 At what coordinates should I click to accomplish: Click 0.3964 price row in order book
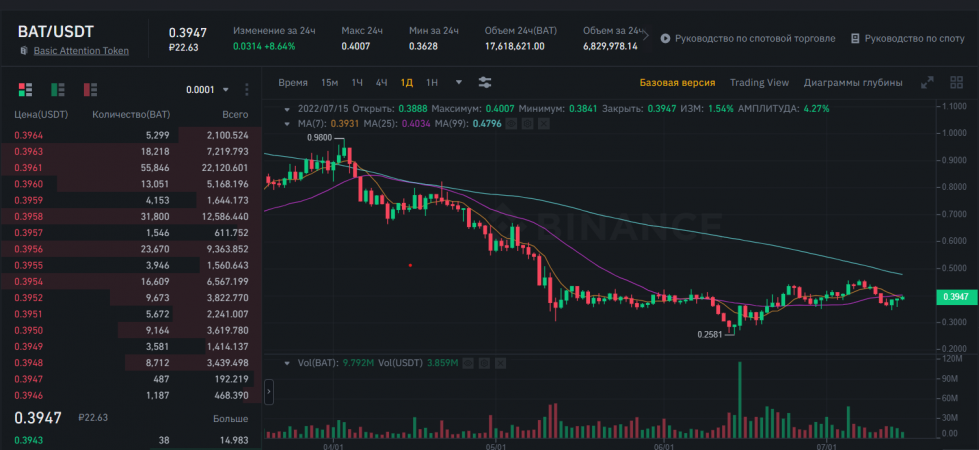(x=29, y=134)
